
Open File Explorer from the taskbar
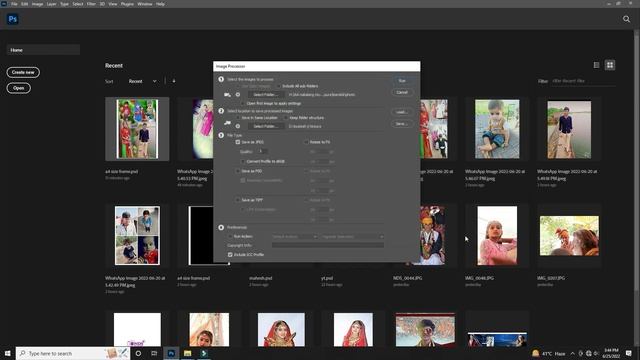pos(187,353)
